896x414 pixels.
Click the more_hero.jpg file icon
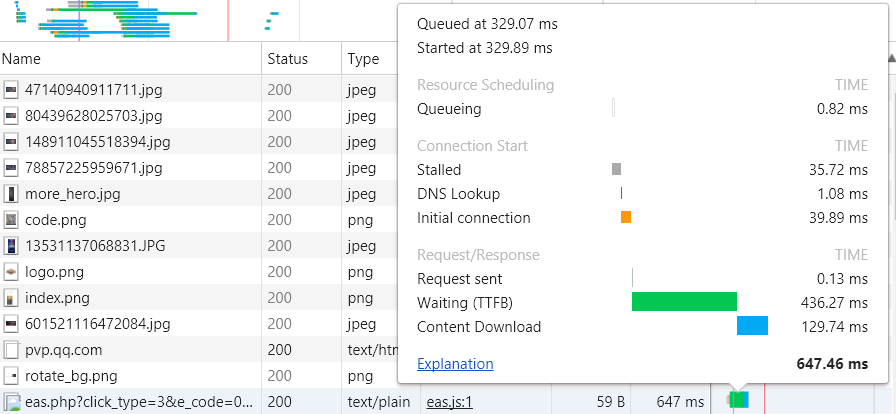pos(12,194)
